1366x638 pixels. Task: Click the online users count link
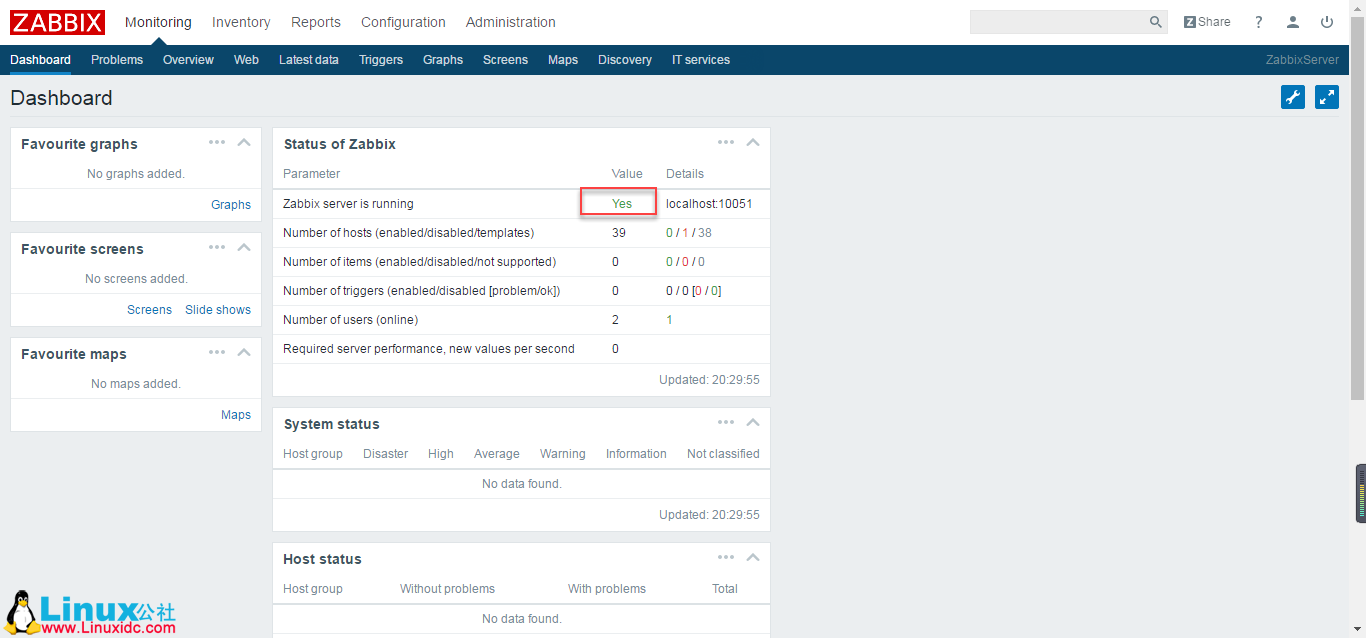point(669,319)
